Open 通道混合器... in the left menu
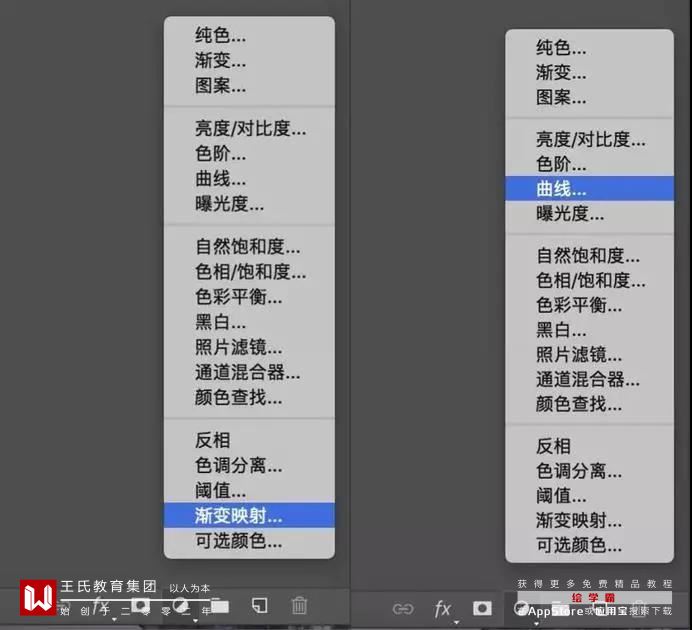 [x=249, y=372]
